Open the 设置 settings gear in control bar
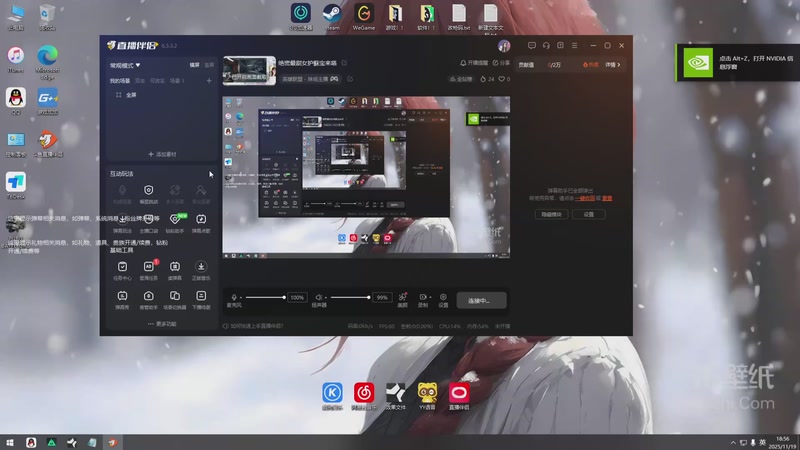 [x=443, y=299]
